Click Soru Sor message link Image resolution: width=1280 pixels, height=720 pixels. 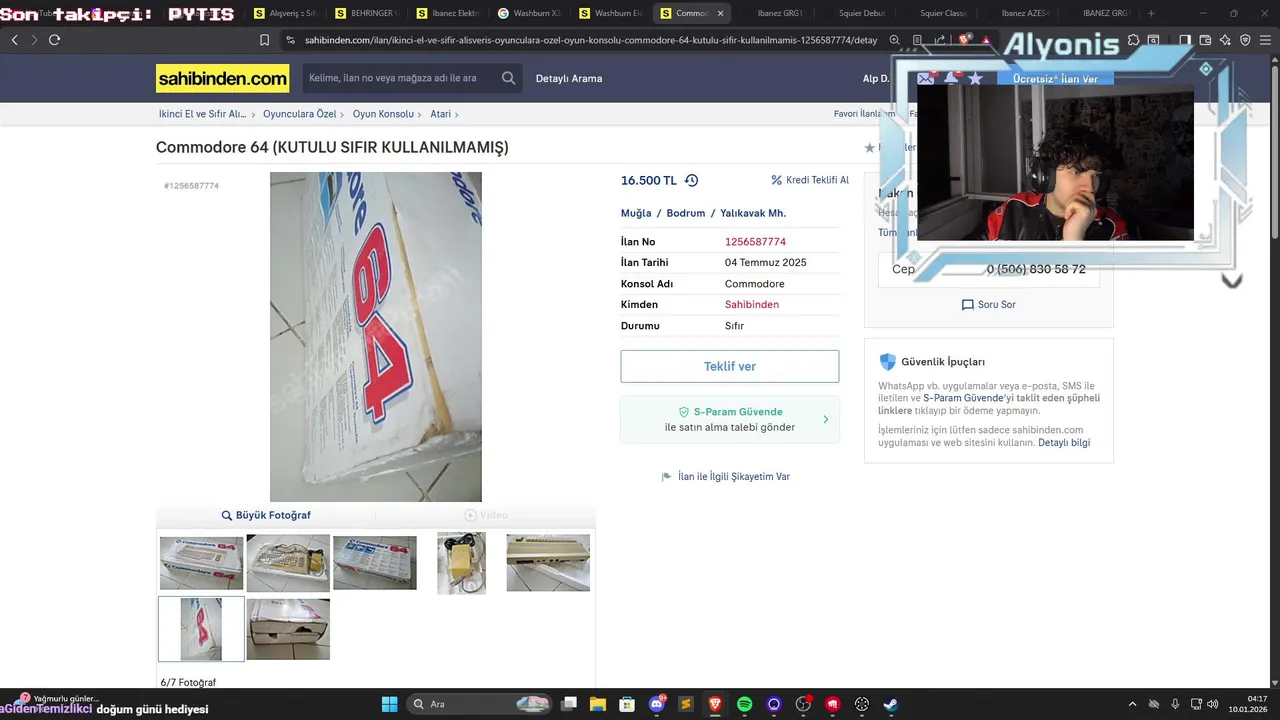[988, 304]
